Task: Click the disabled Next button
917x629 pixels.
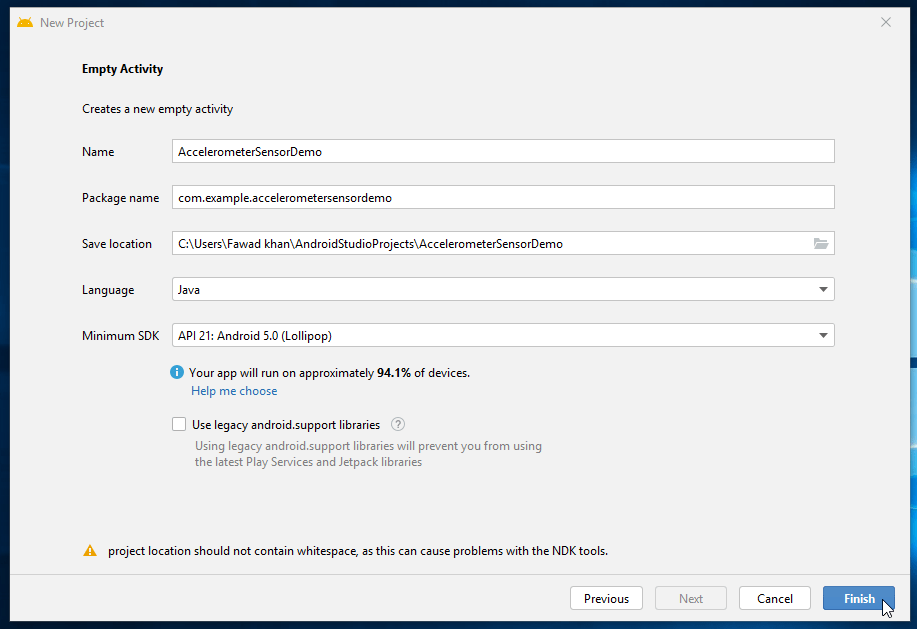Action: 690,598
